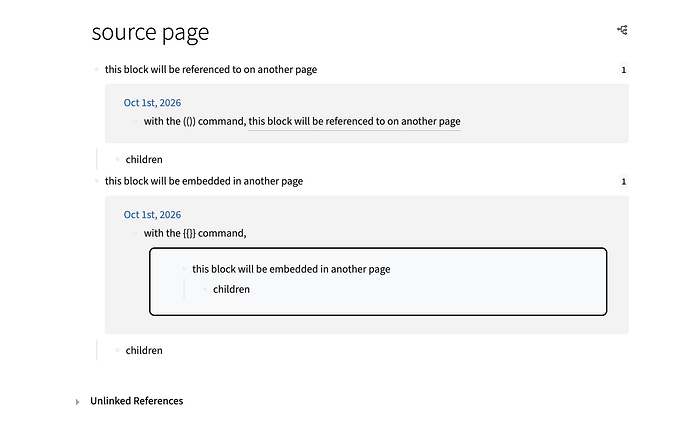The width and height of the screenshot is (690, 438).
Task: Click bullet of 'children' under the referenced block
Action: 117,159
